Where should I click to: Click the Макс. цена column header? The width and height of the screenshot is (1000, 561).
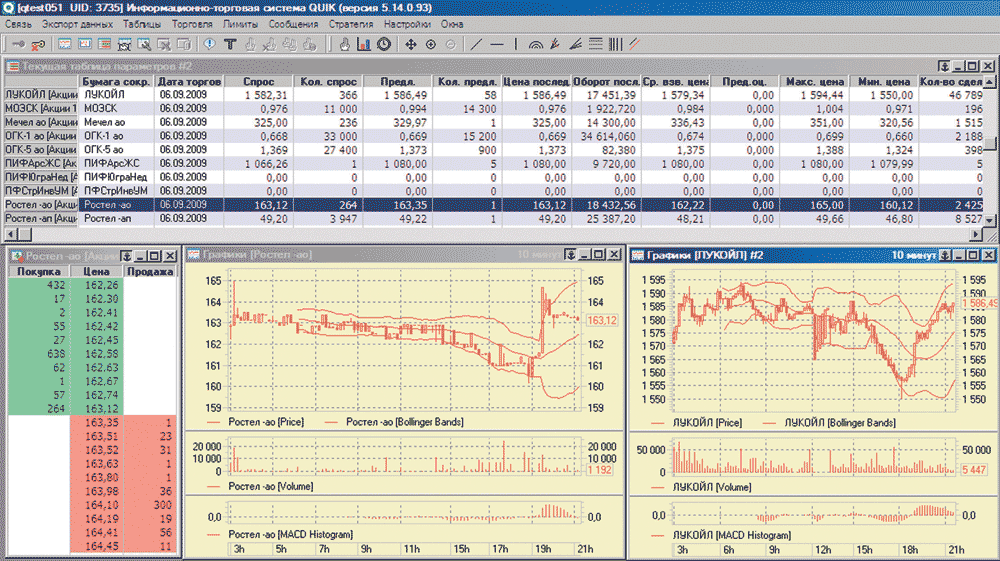point(814,82)
